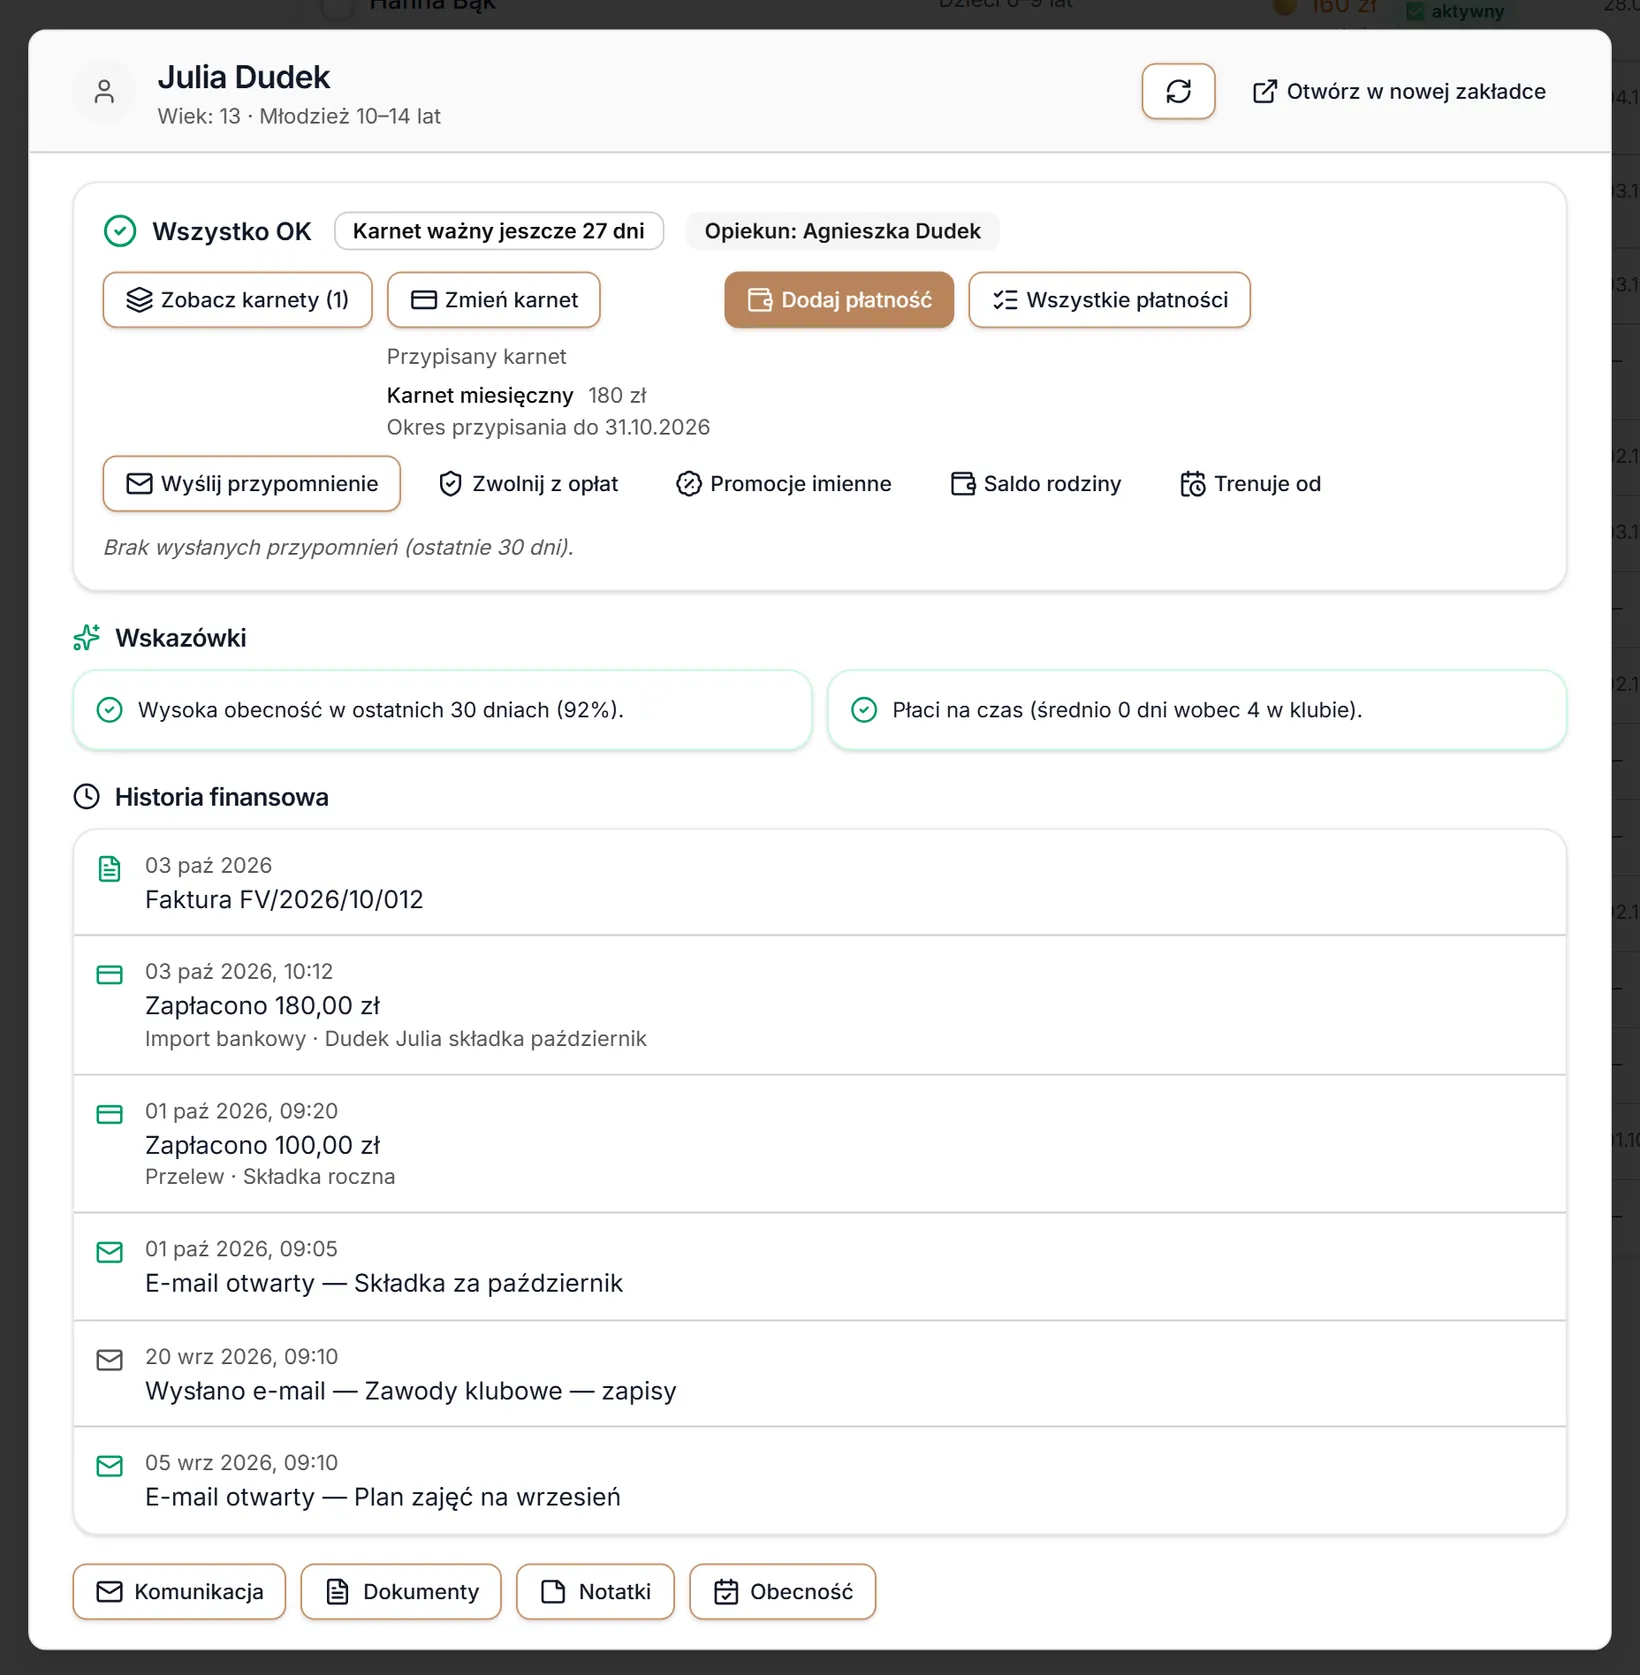This screenshot has height=1675, width=1640.
Task: Open E-mail otwarty Składka za październik entry
Action: [x=819, y=1267]
